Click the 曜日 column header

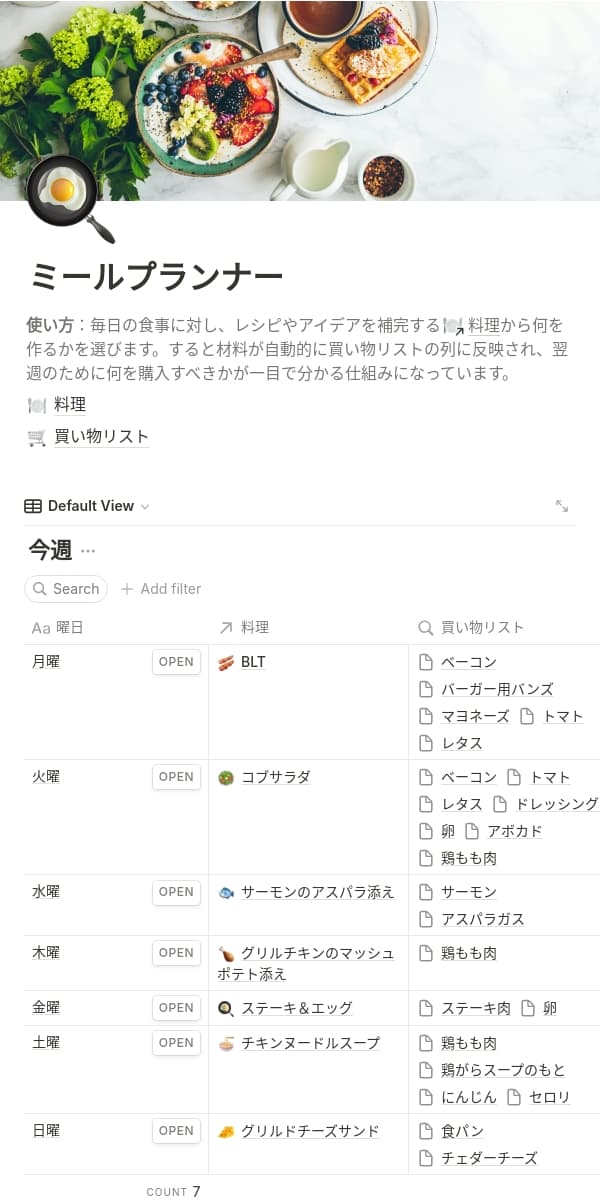pos(69,628)
